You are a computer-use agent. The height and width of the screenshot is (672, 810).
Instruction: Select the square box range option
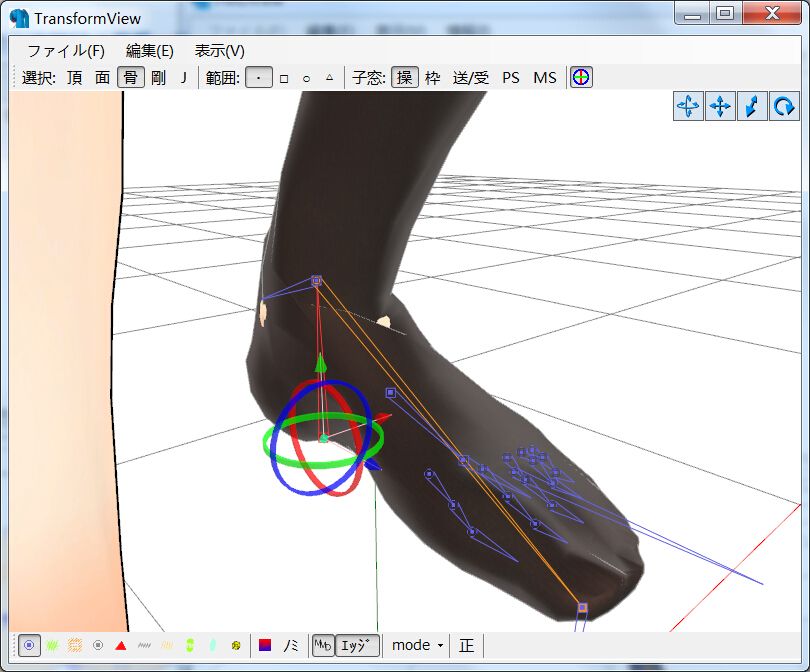tap(284, 78)
